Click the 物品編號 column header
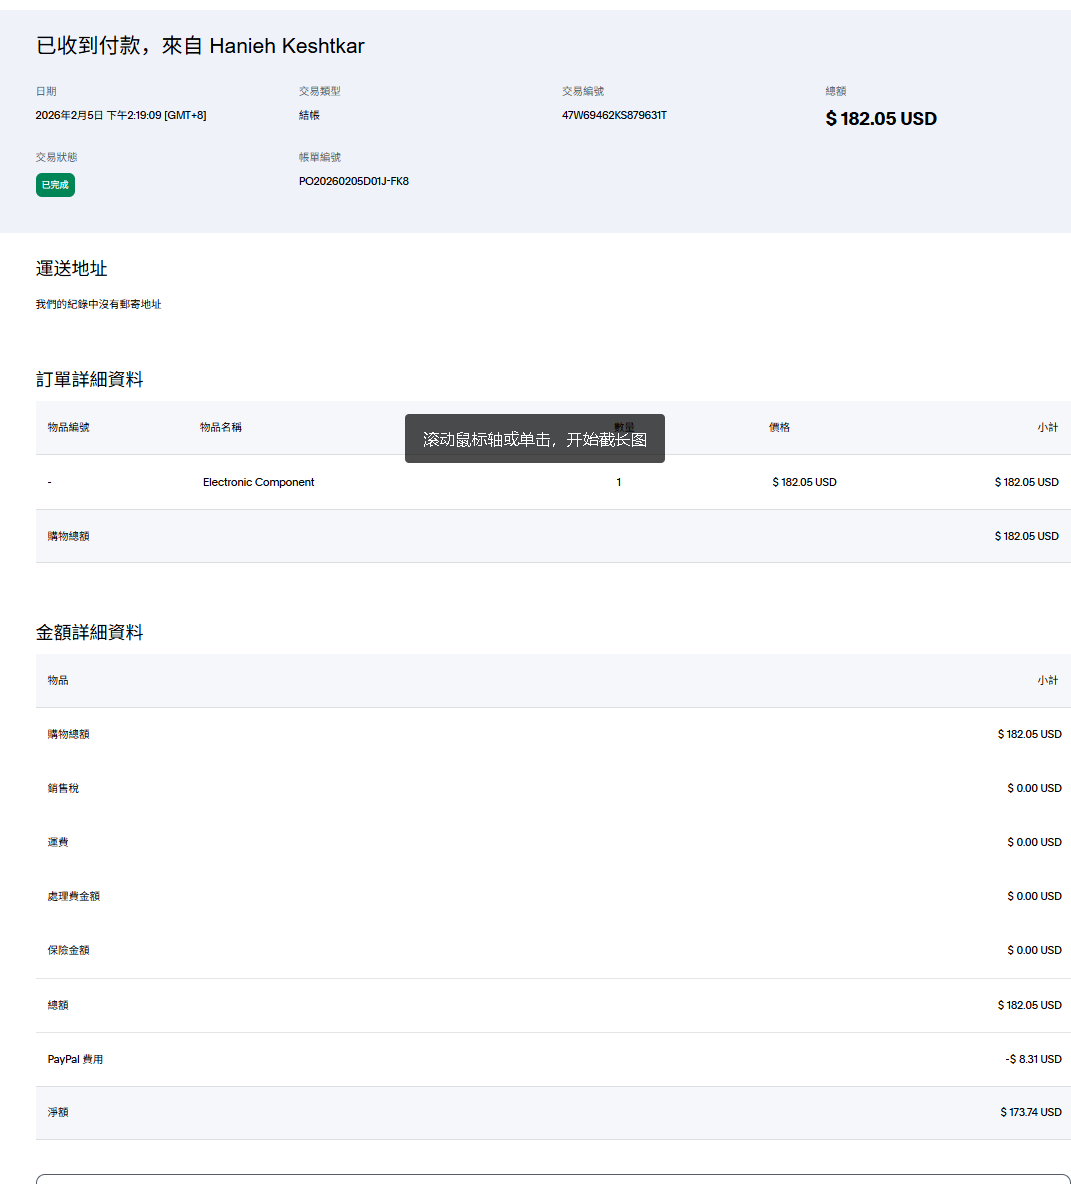 (x=68, y=427)
